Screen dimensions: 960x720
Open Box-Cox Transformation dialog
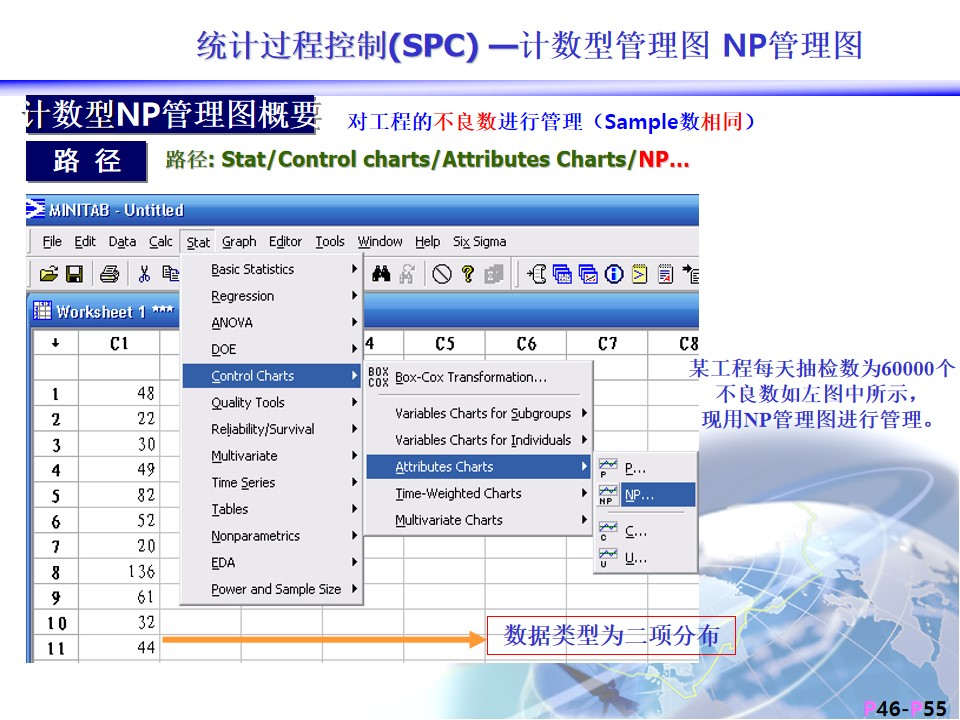tap(471, 377)
